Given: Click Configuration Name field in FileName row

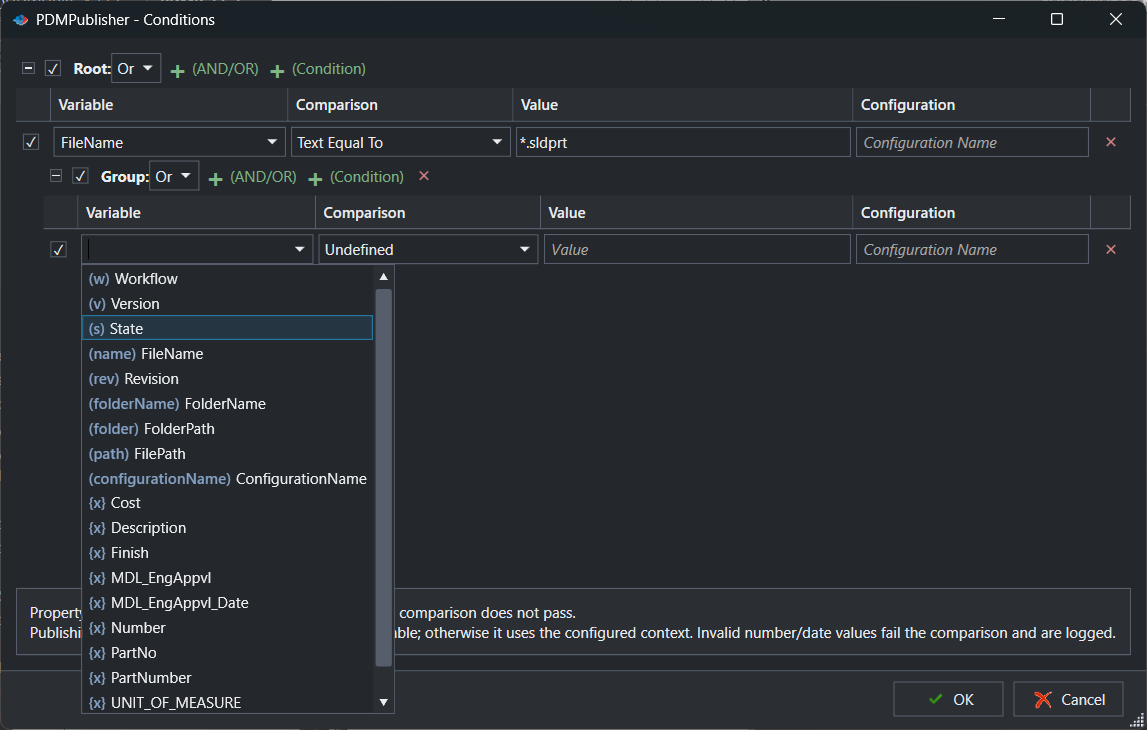Looking at the screenshot, I should pos(972,143).
